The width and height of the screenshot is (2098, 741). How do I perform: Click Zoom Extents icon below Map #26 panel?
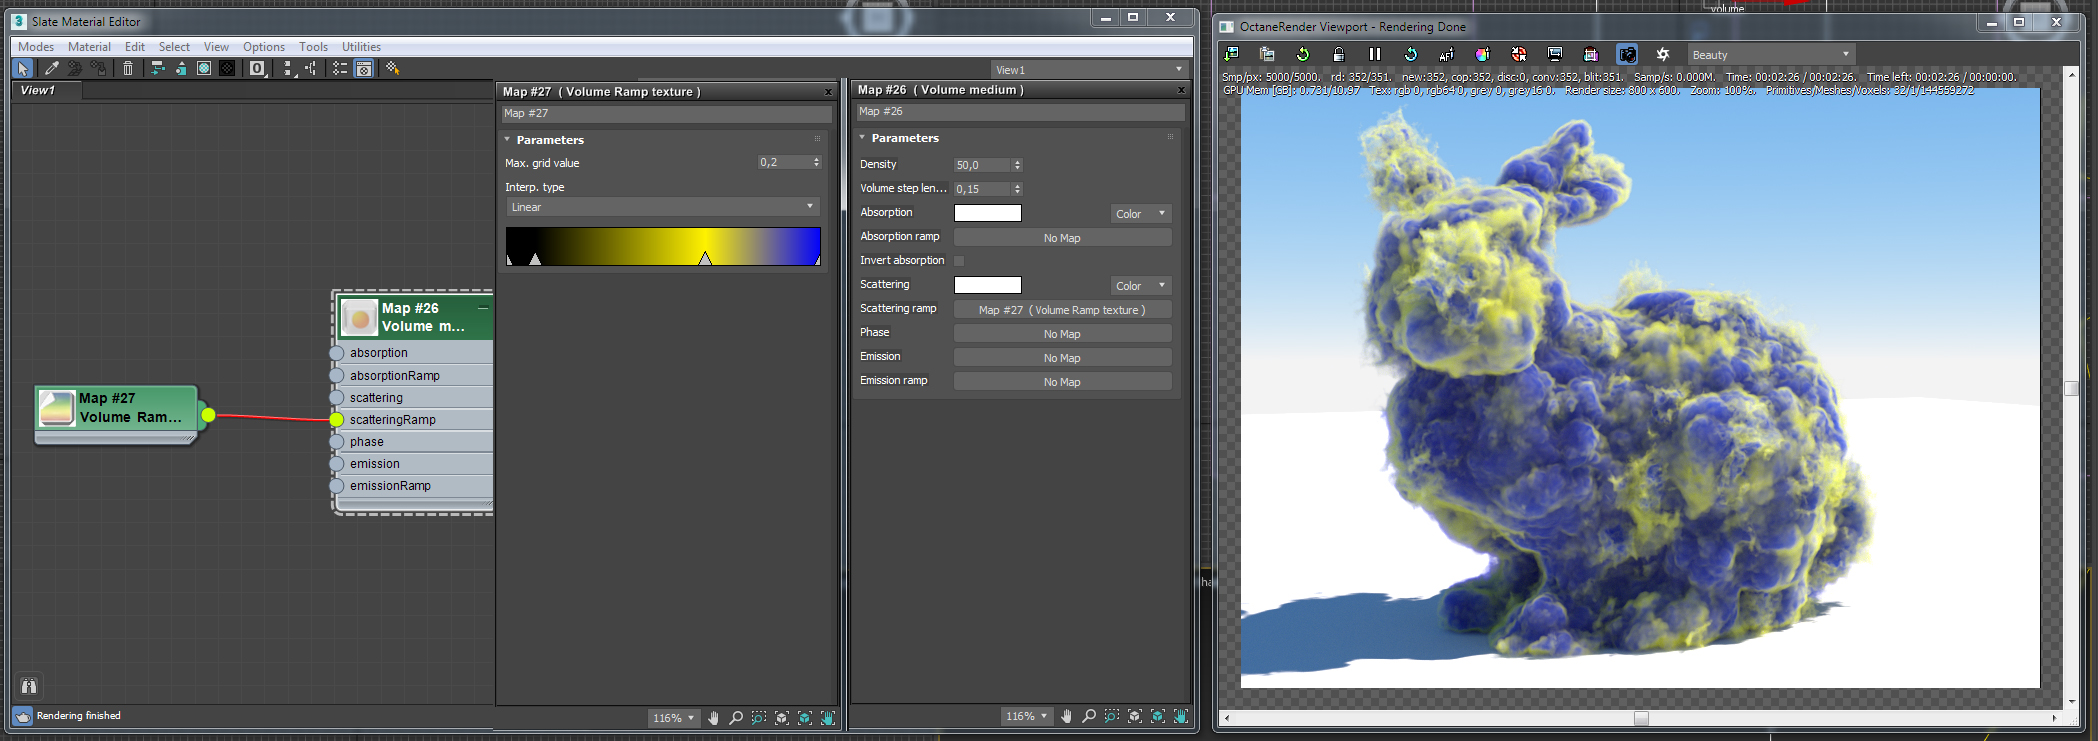(1135, 716)
